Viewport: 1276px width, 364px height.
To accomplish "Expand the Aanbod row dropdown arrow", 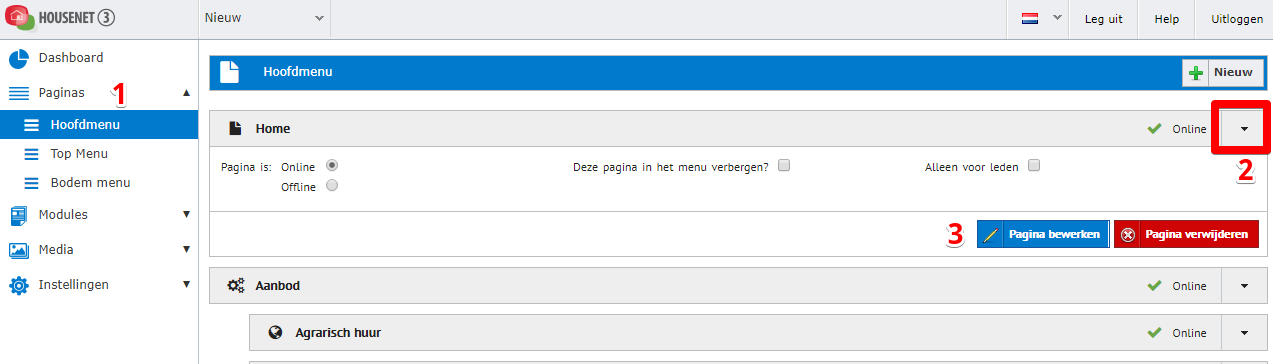I will click(x=1244, y=286).
